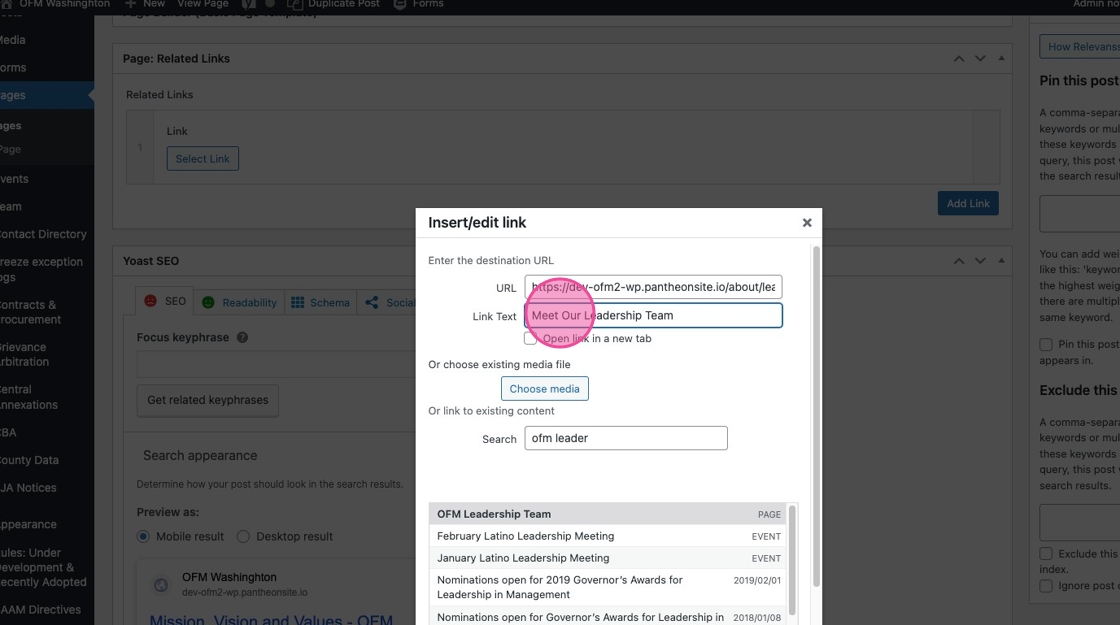
Task: Move Yoast SEO panel down arrow
Action: click(x=980, y=261)
